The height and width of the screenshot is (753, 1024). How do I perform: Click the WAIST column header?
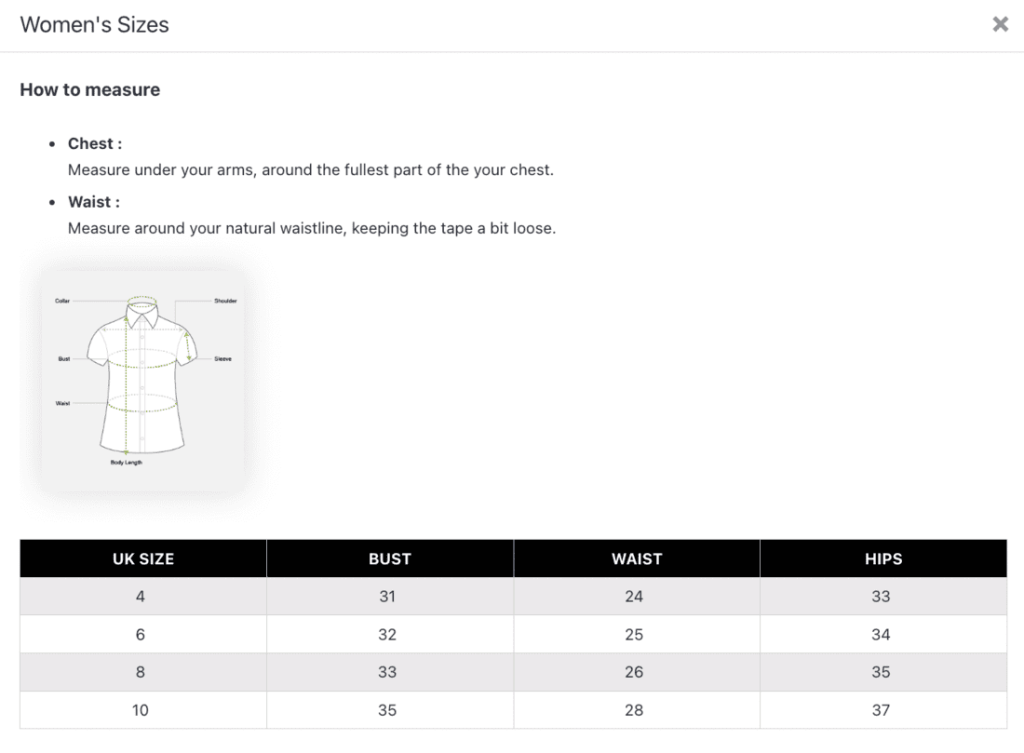[x=637, y=558]
